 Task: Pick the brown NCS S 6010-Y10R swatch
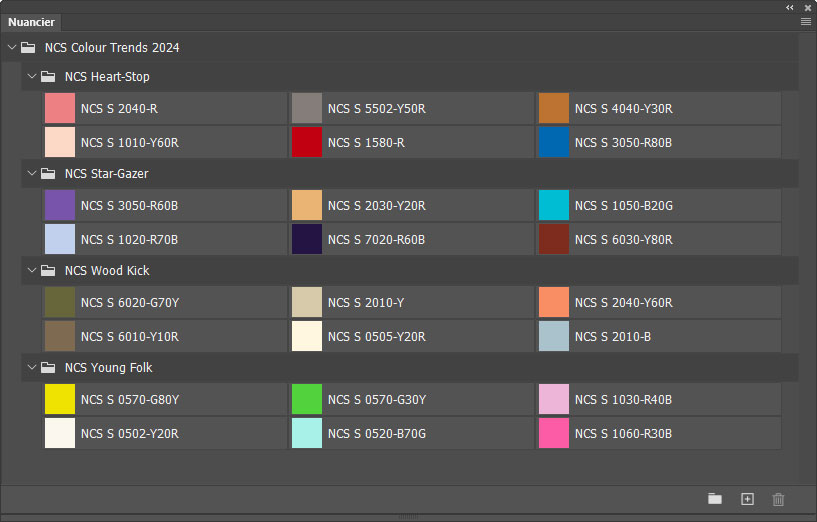tap(60, 336)
